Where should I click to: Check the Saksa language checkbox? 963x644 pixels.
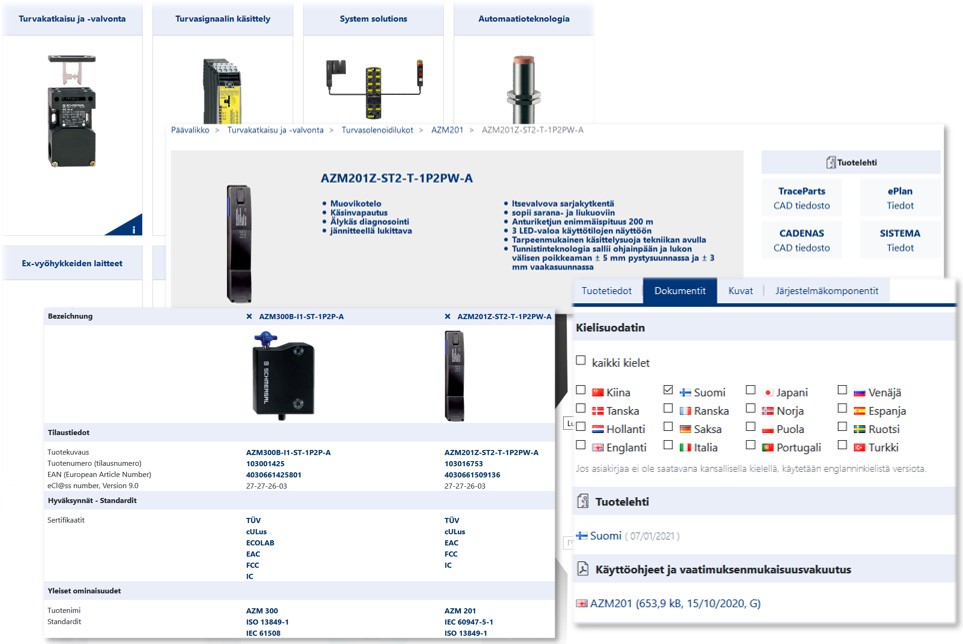[x=668, y=427]
